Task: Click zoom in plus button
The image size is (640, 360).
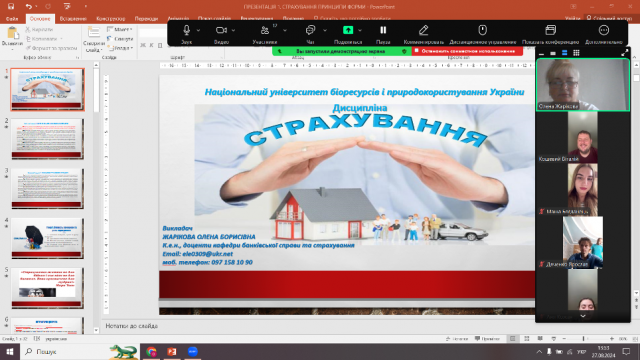Action: click(611, 339)
